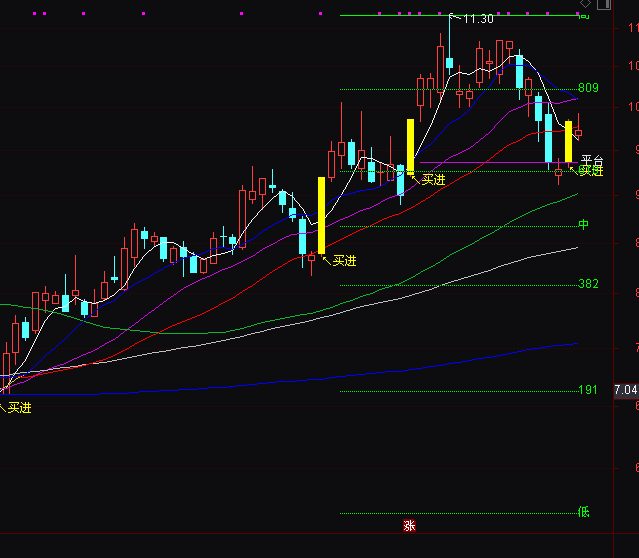
Task: Click the last red candlestick on right
Action: 578,132
